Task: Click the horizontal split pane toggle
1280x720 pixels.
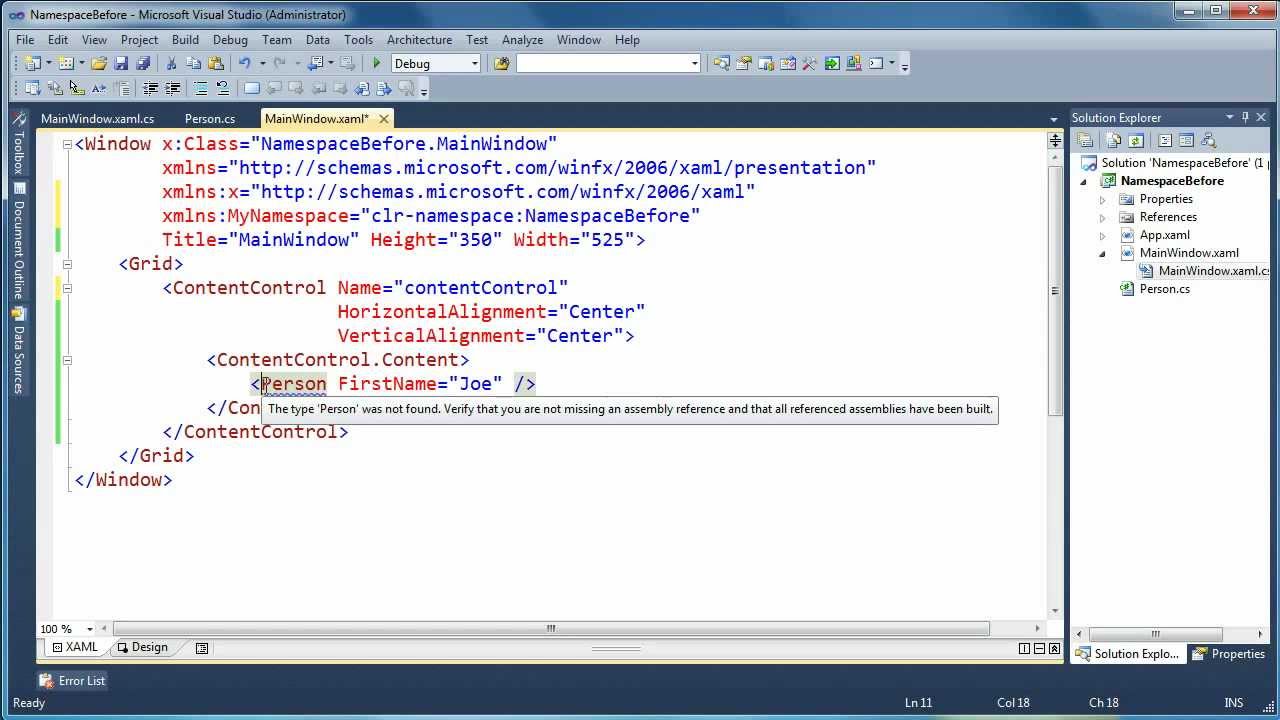Action: pyautogui.click(x=1037, y=648)
